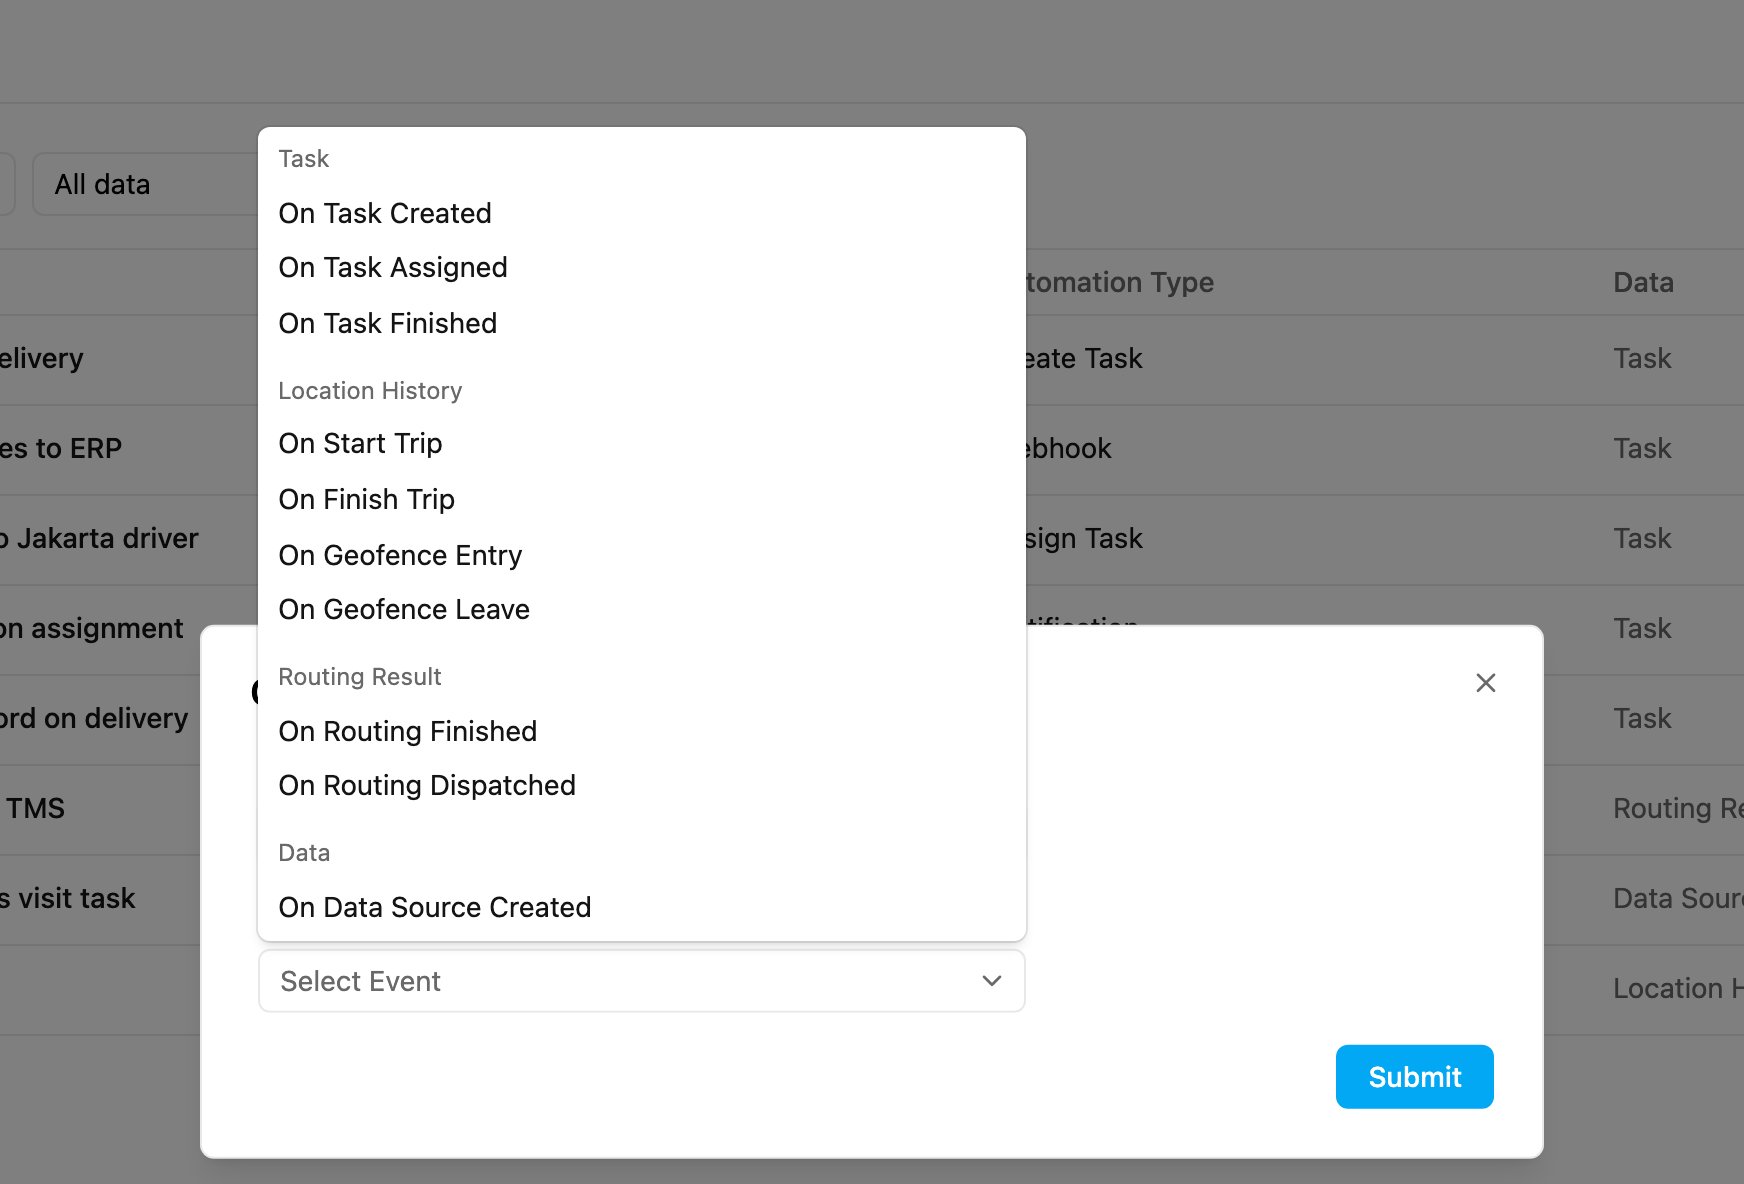Open the TMS automation row
The height and width of the screenshot is (1184, 1744).
(x=34, y=808)
